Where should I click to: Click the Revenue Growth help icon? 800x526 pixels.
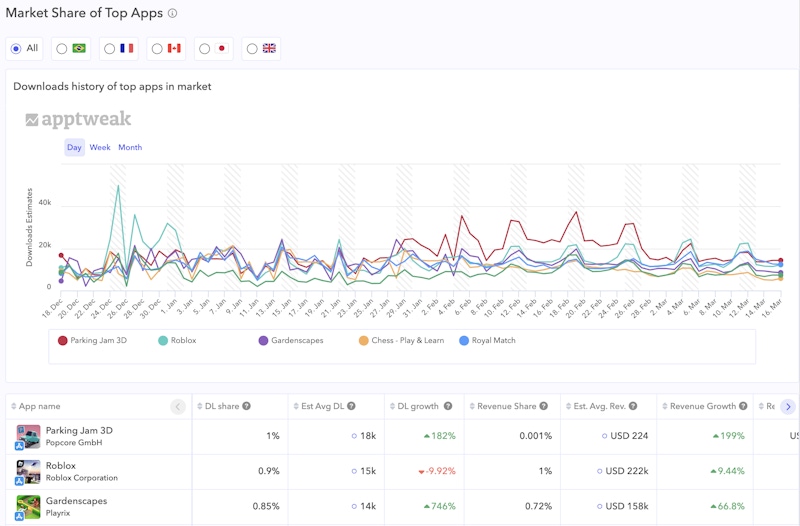[x=741, y=407]
